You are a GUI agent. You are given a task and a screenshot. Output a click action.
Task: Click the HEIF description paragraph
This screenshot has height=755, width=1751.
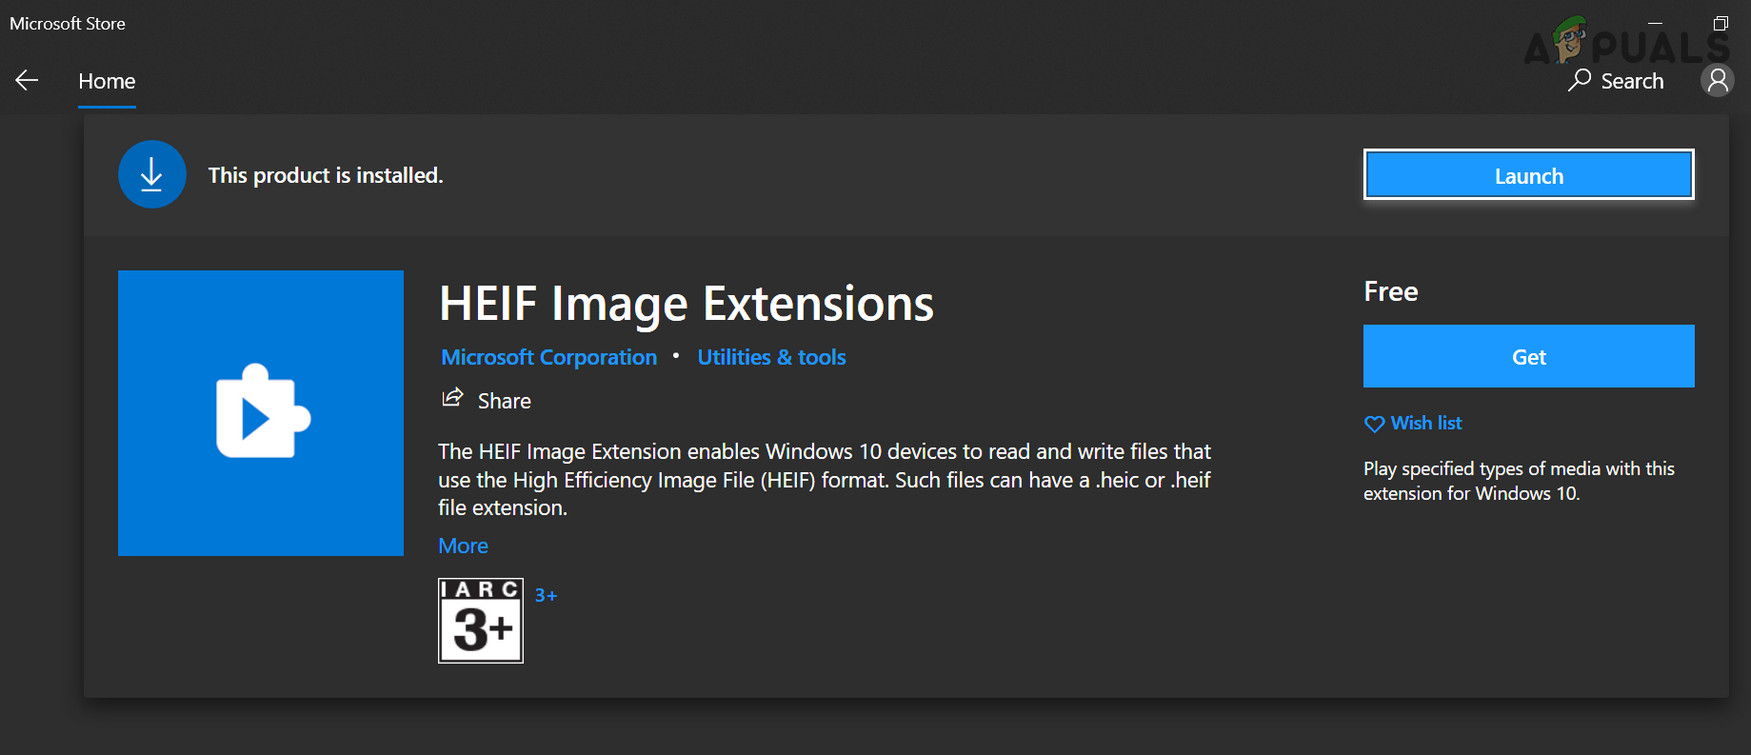click(825, 479)
